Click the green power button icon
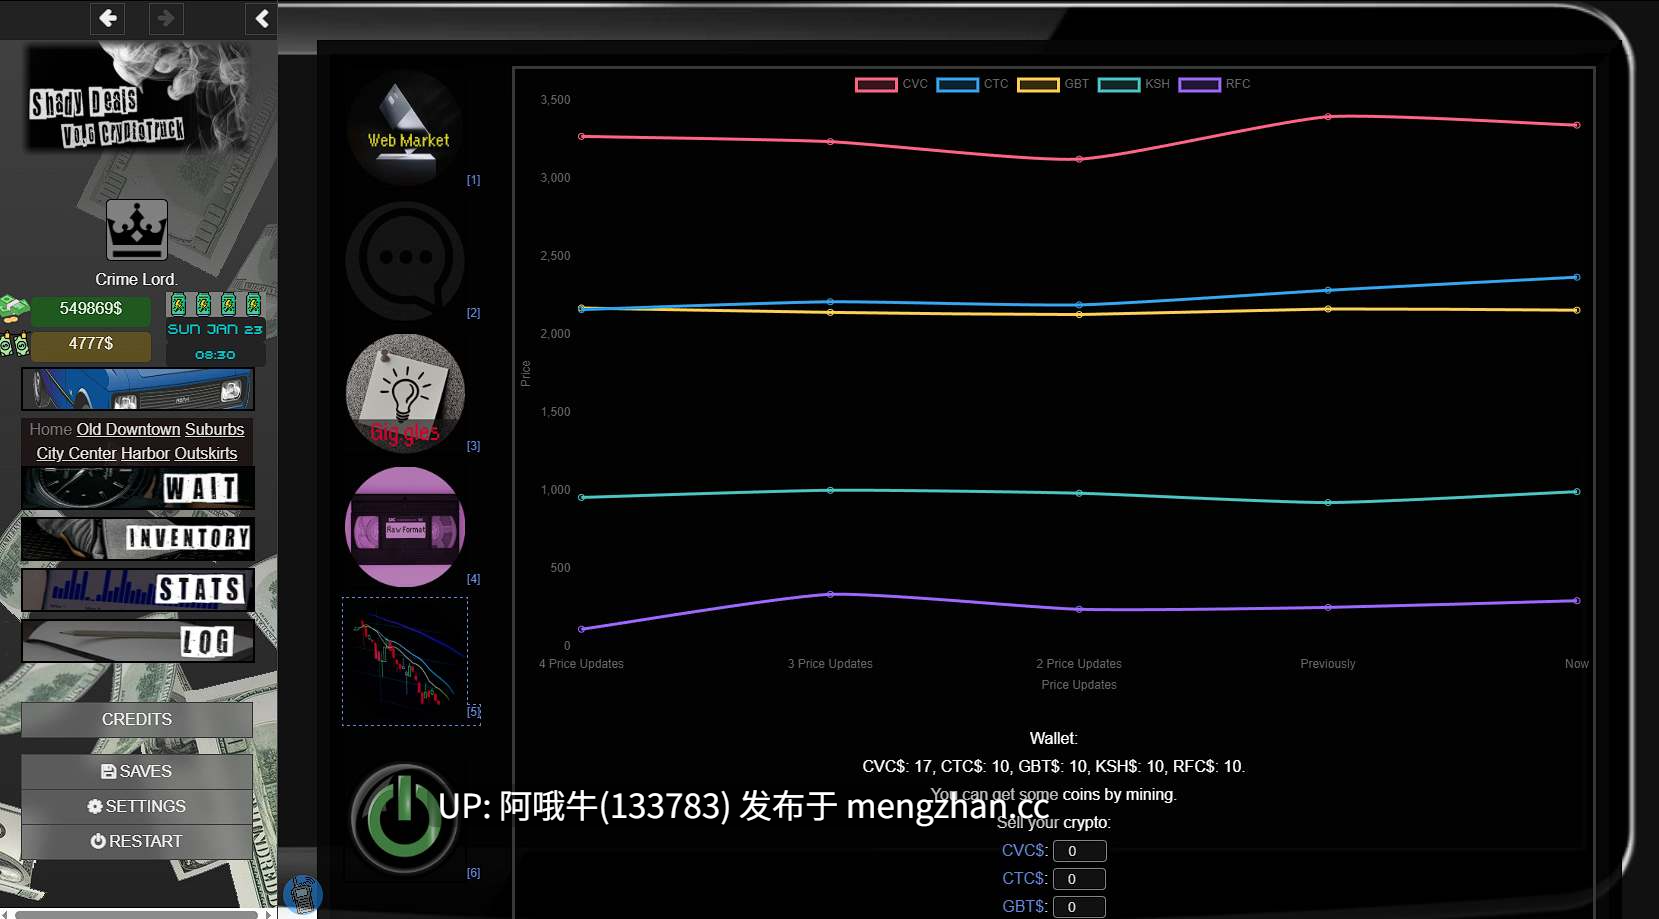The image size is (1659, 919). (x=404, y=818)
